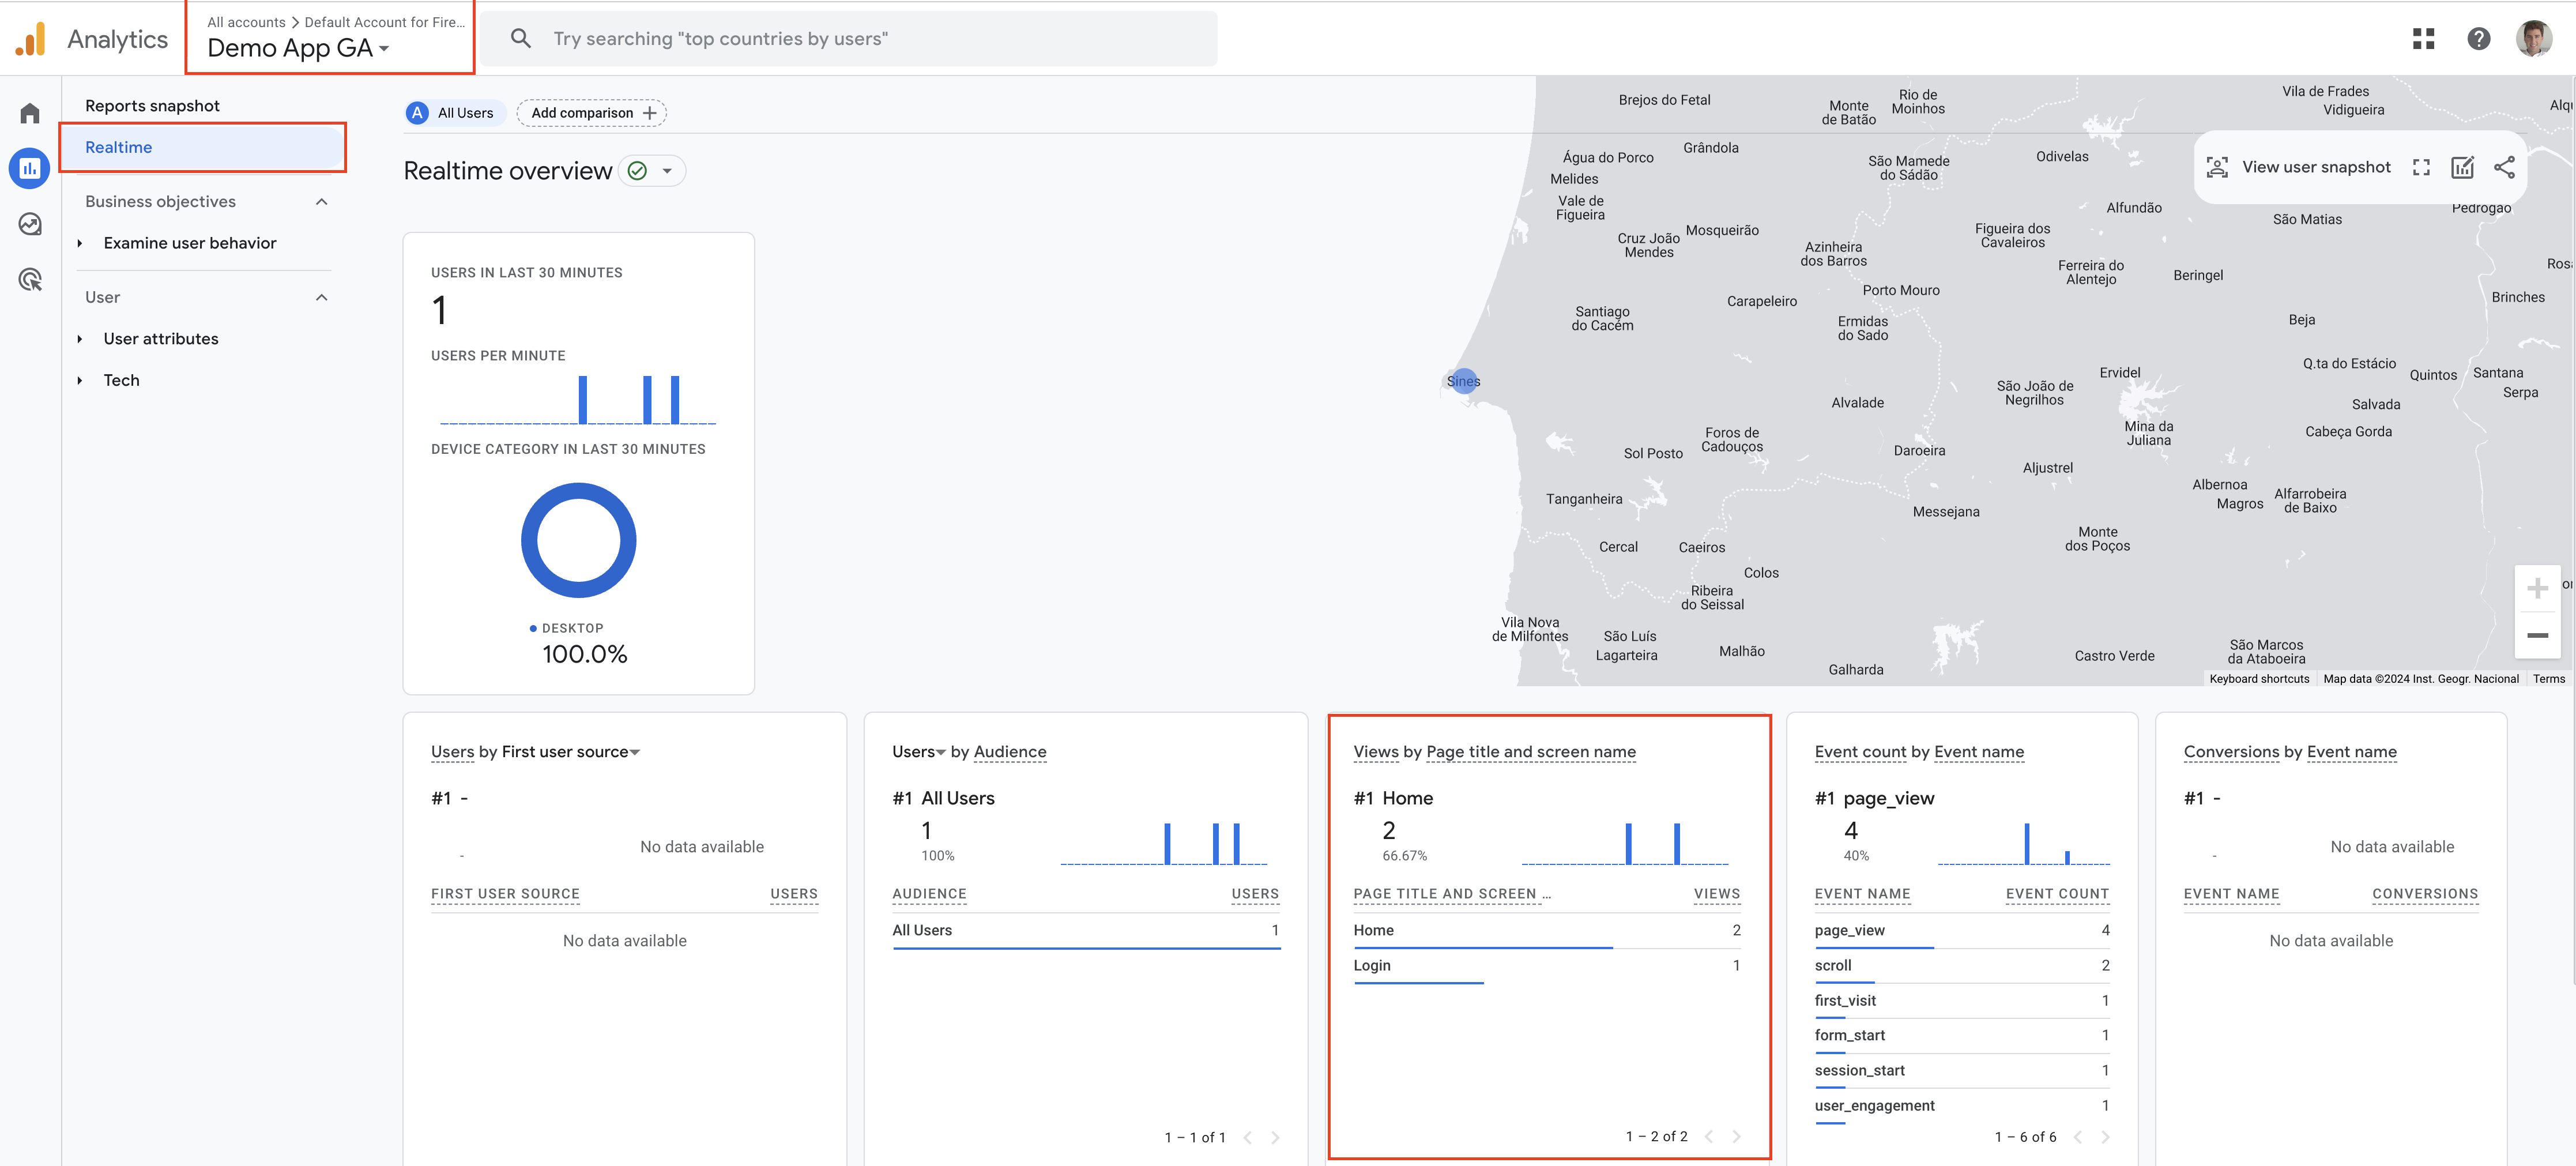
Task: Click the Sines user marker on the map
Action: pos(1463,381)
